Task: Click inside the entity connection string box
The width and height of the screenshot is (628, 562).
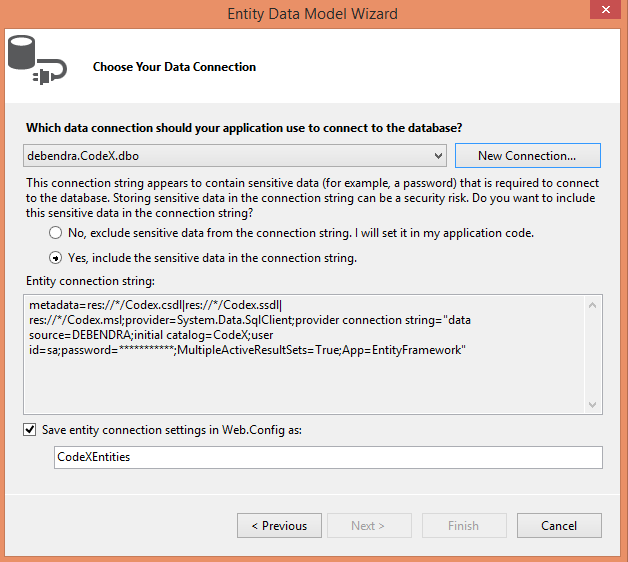Action: 300,352
